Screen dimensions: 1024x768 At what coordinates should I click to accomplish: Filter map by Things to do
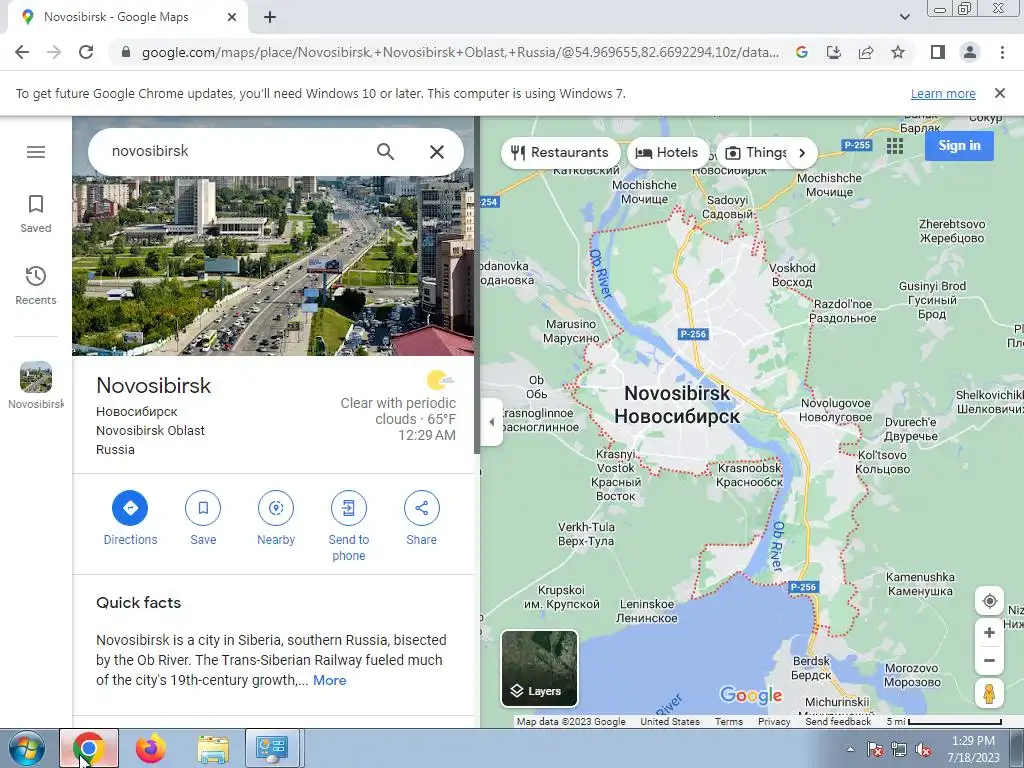pyautogui.click(x=756, y=153)
